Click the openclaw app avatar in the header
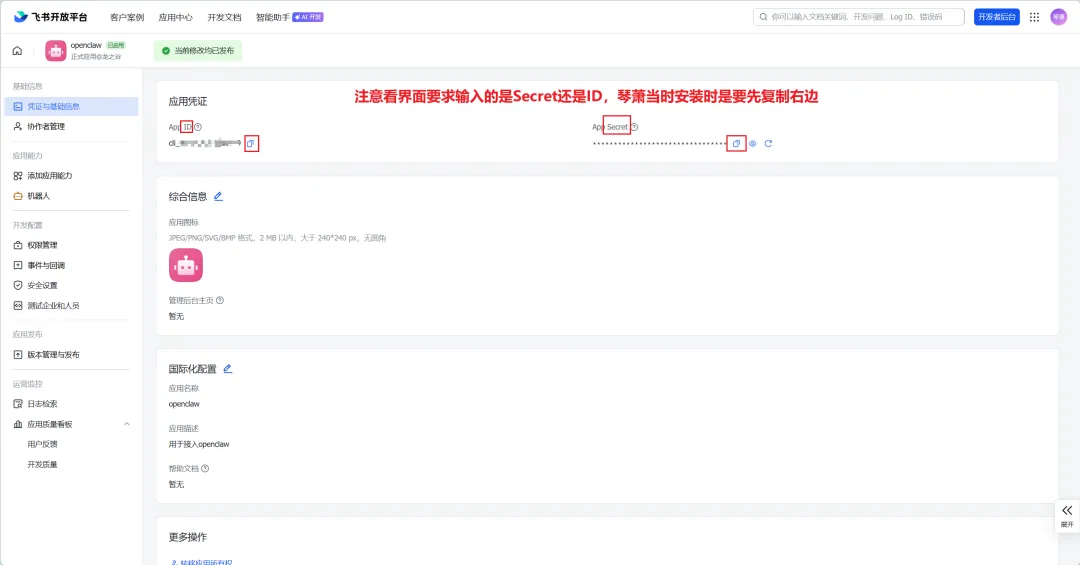The width and height of the screenshot is (1080, 565). [x=56, y=50]
